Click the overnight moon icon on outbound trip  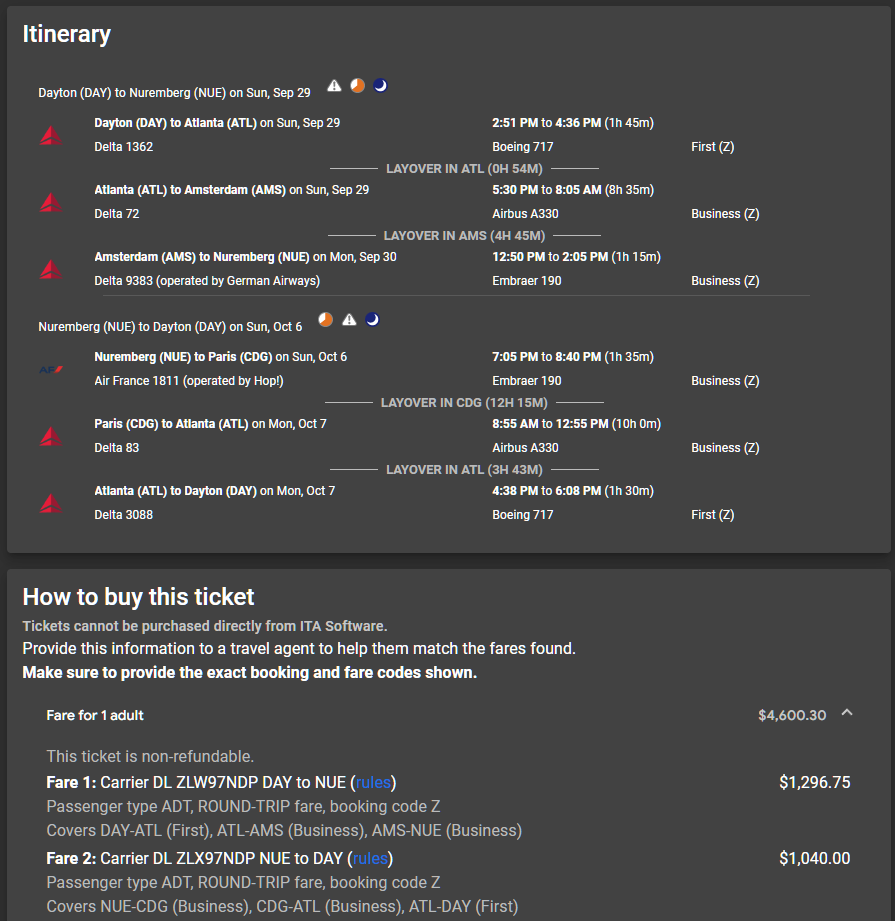pos(381,86)
